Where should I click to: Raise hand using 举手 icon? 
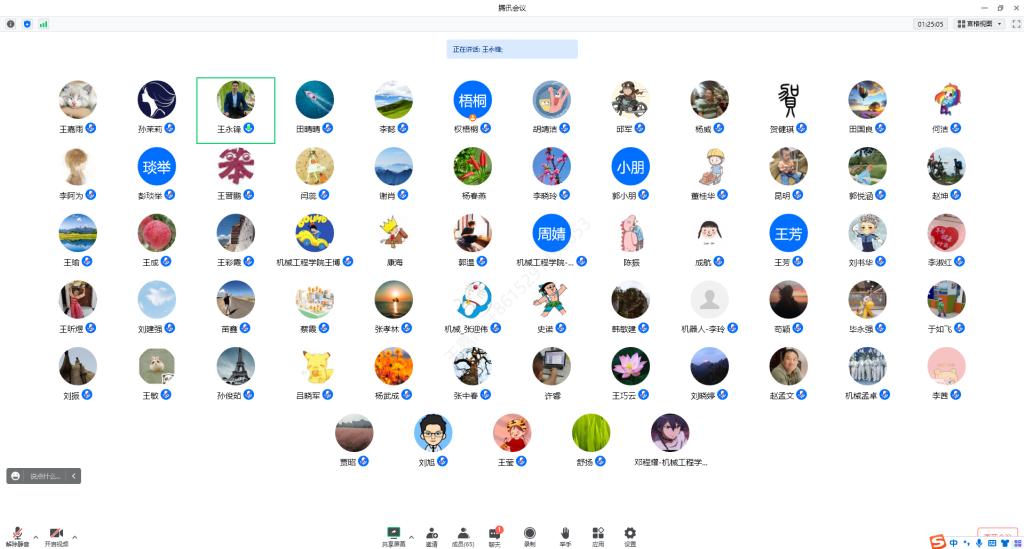pyautogui.click(x=565, y=536)
